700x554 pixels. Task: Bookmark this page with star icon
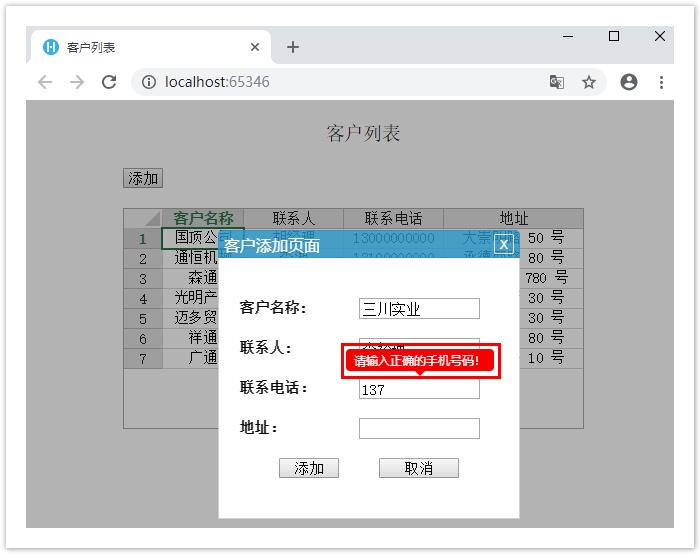[x=589, y=82]
